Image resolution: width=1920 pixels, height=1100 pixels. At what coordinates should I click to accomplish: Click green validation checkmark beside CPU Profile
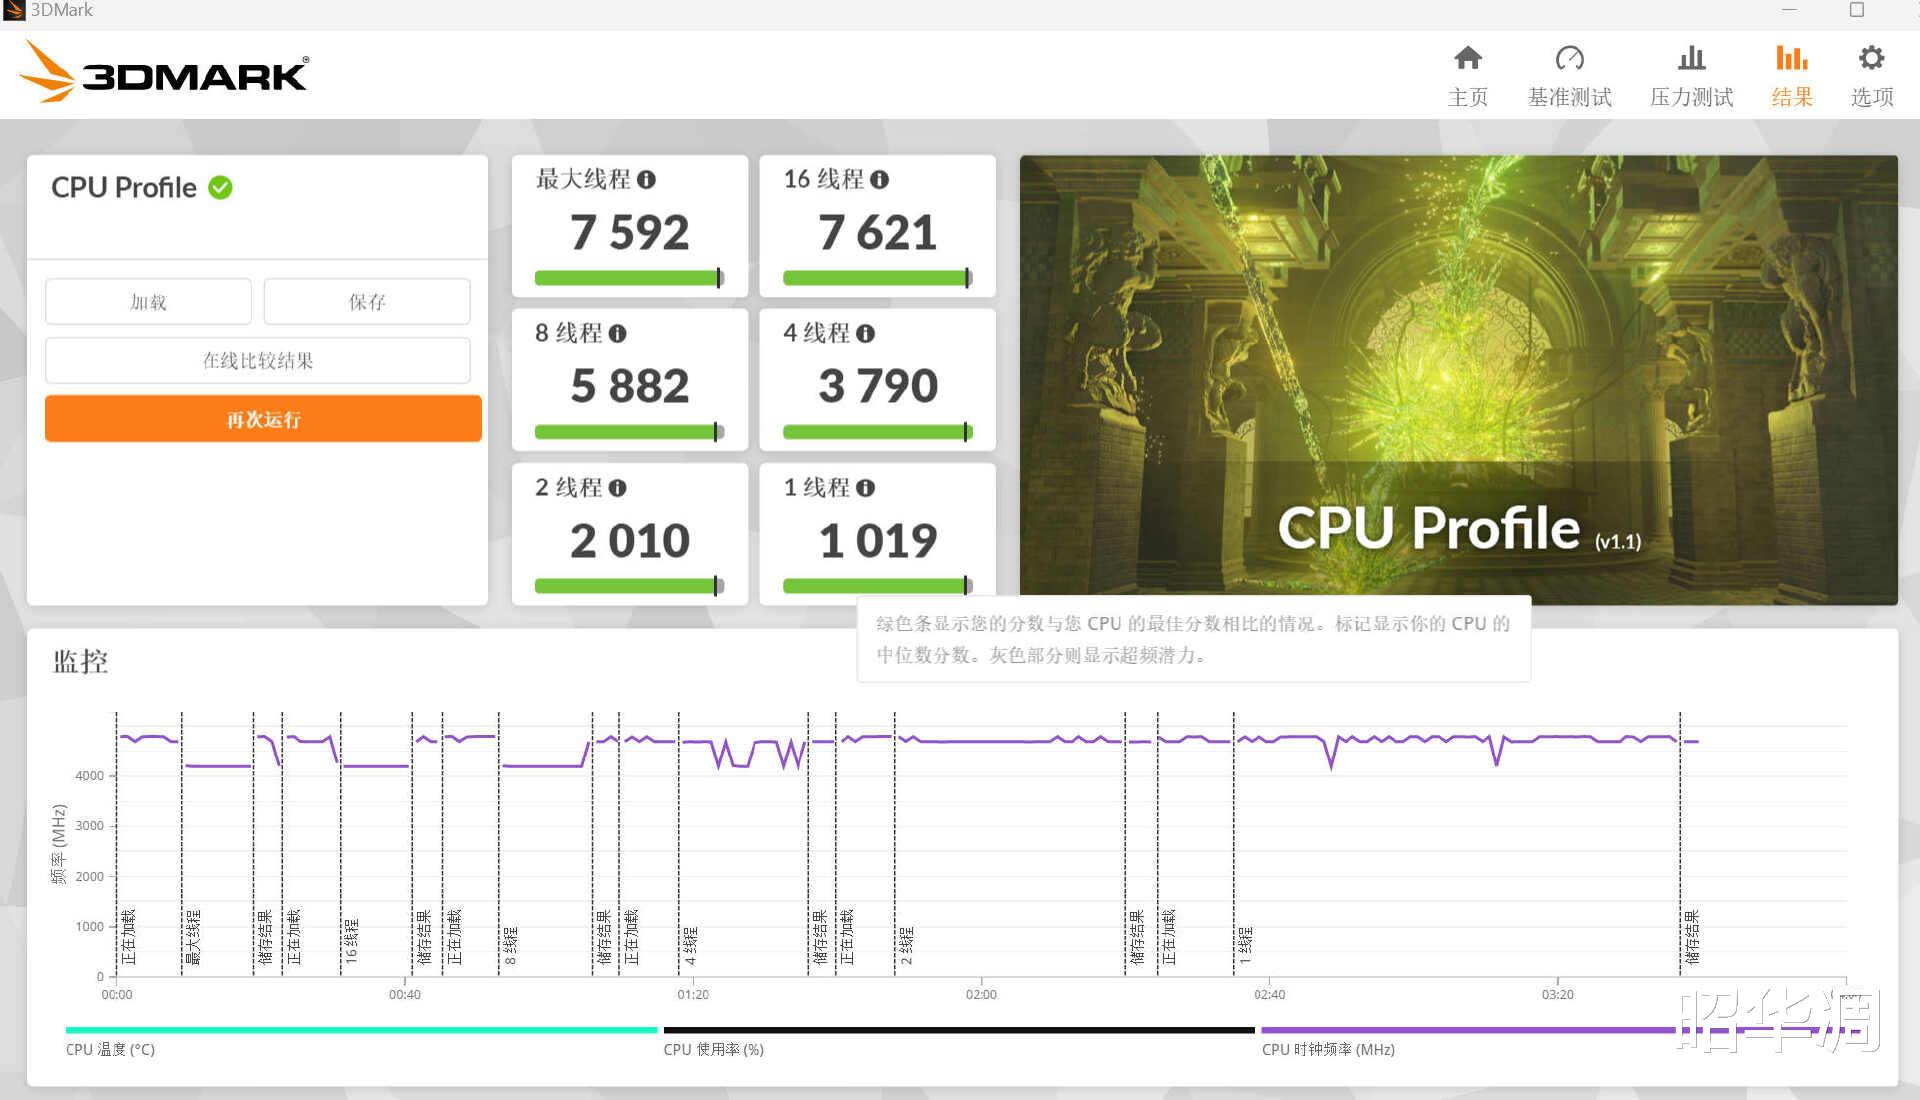click(x=220, y=188)
